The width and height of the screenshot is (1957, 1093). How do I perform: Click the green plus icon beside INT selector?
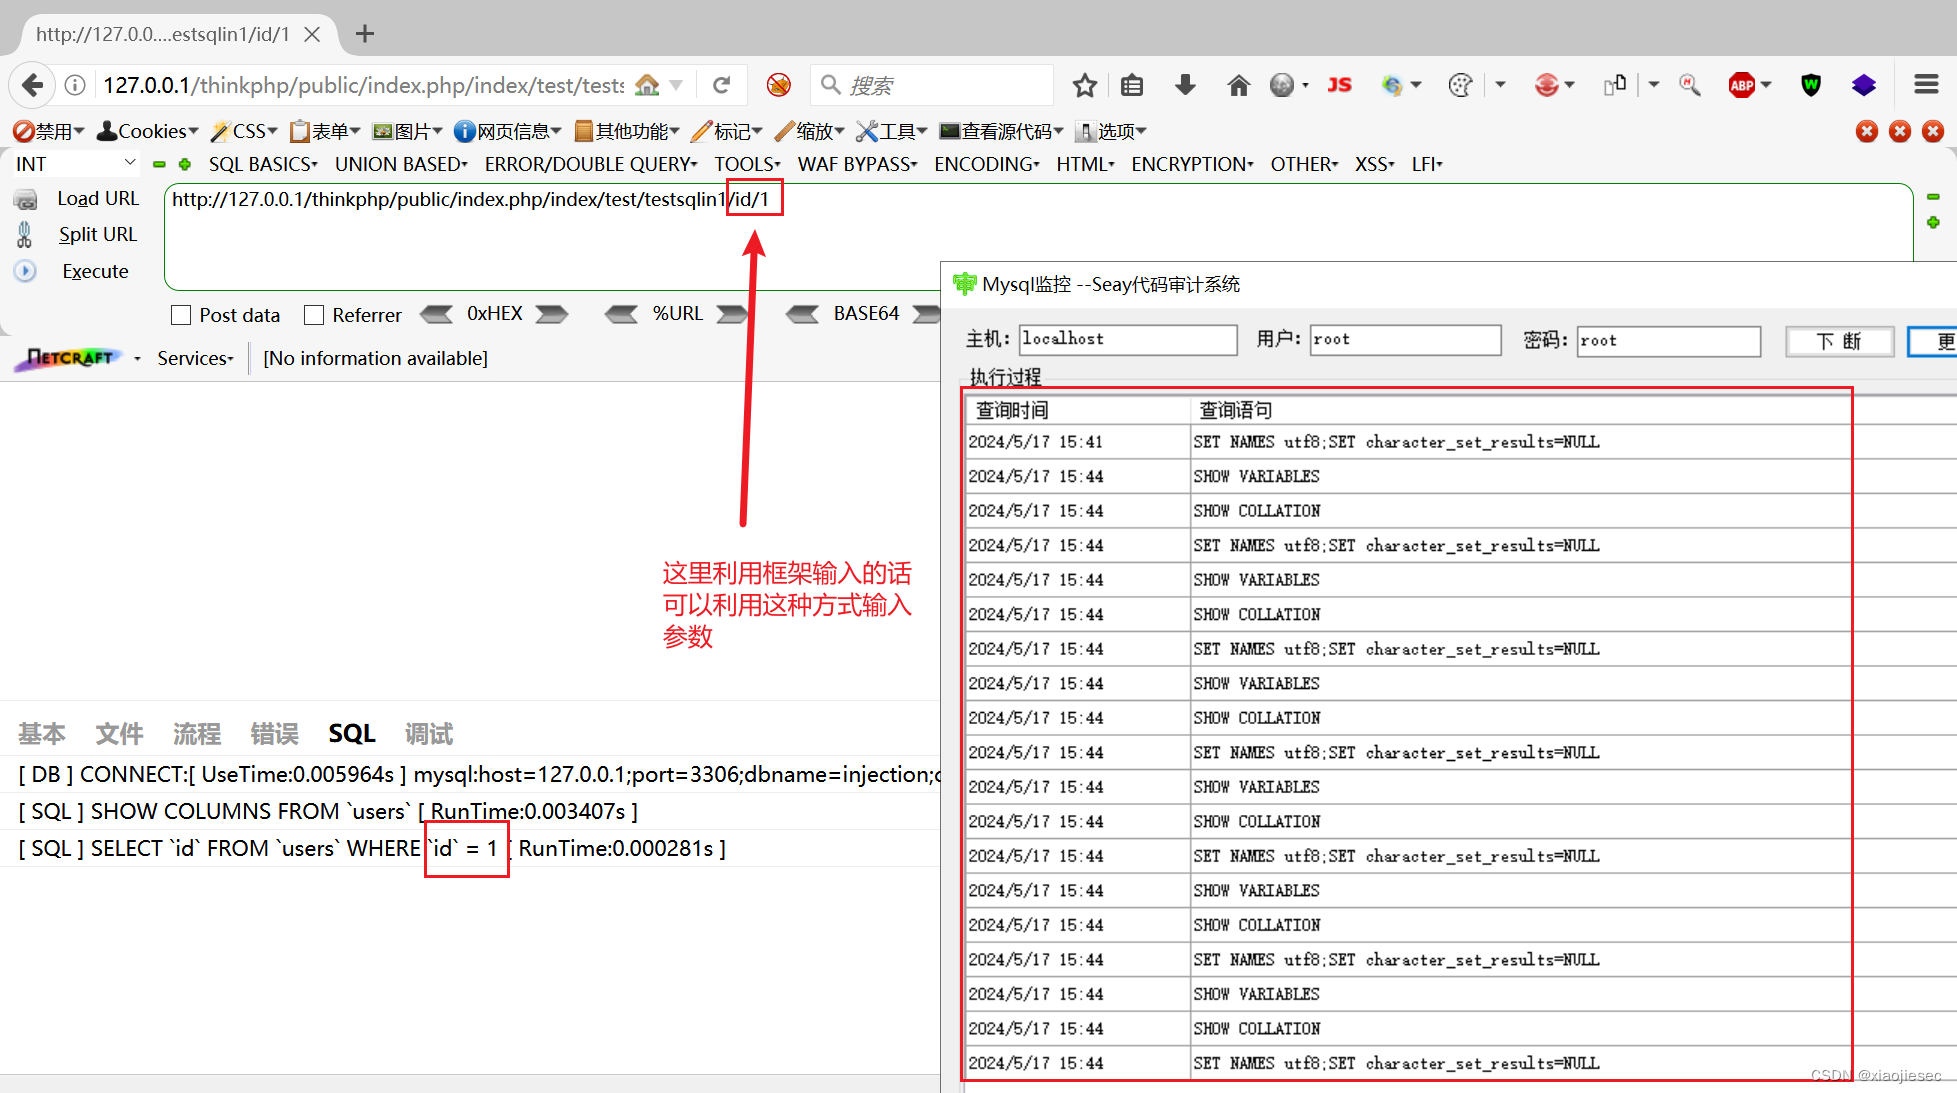185,164
